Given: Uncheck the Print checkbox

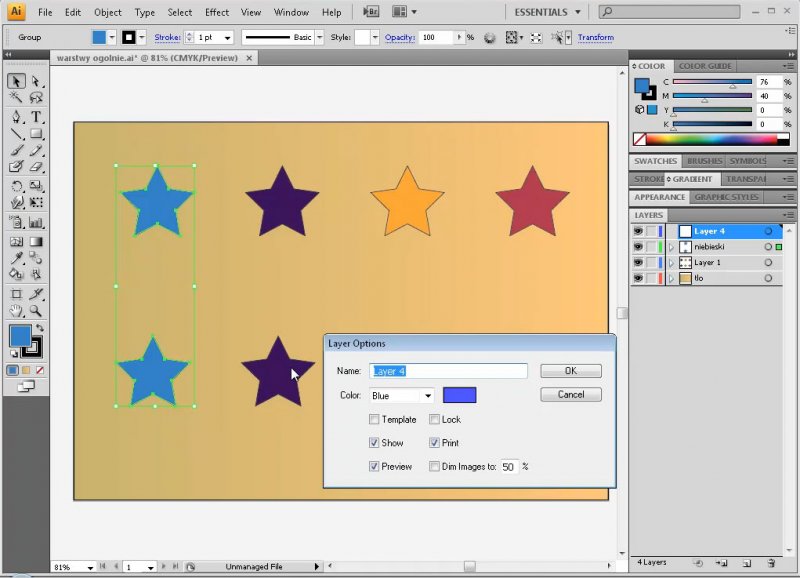Looking at the screenshot, I should 434,443.
